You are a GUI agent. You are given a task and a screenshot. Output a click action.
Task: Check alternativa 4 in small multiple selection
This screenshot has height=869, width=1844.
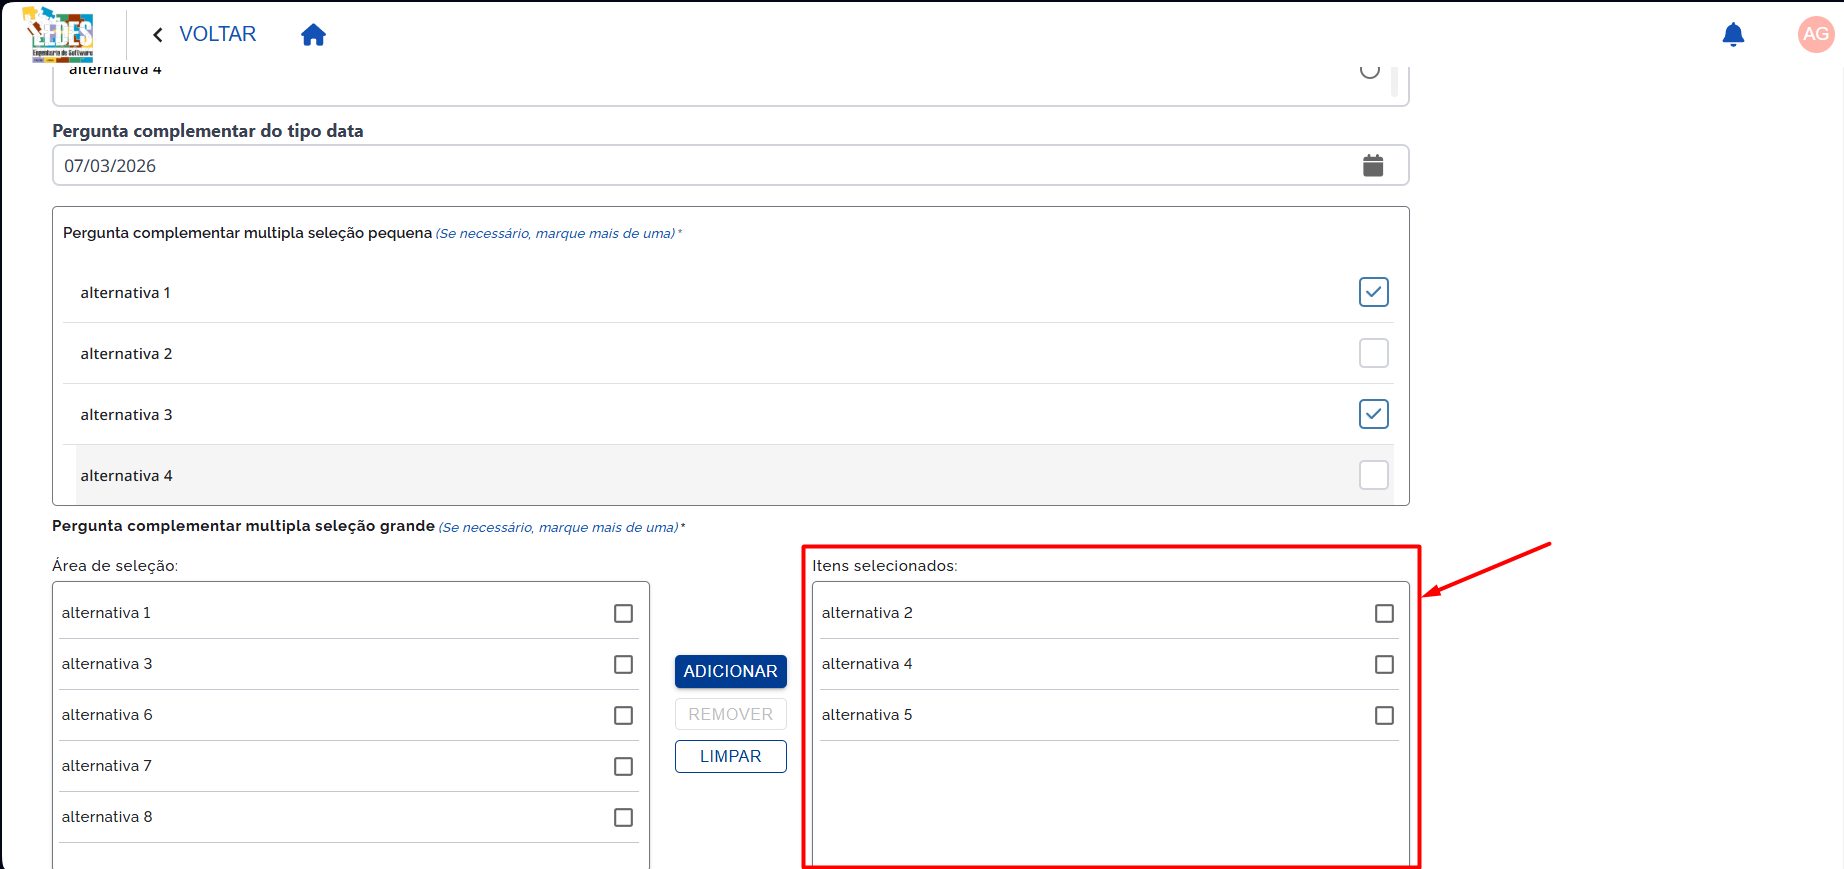click(1373, 475)
